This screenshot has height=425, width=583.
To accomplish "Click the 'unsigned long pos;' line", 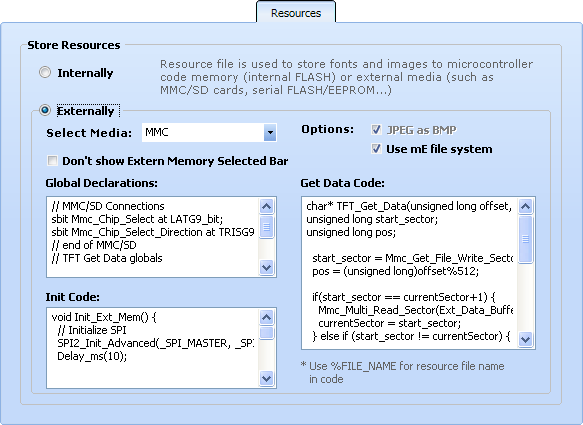I will (x=351, y=232).
